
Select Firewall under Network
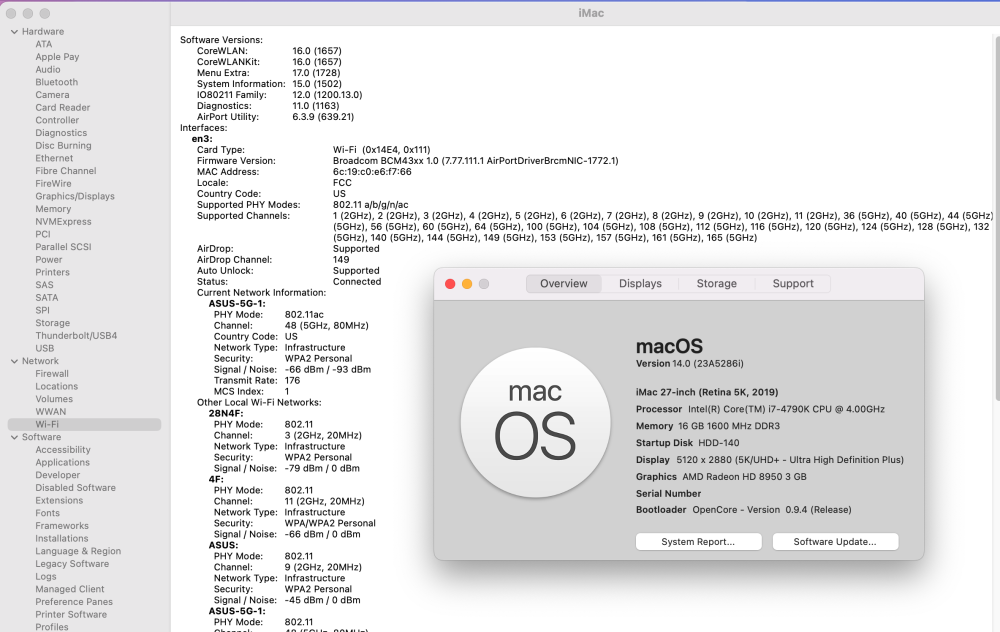click(52, 374)
